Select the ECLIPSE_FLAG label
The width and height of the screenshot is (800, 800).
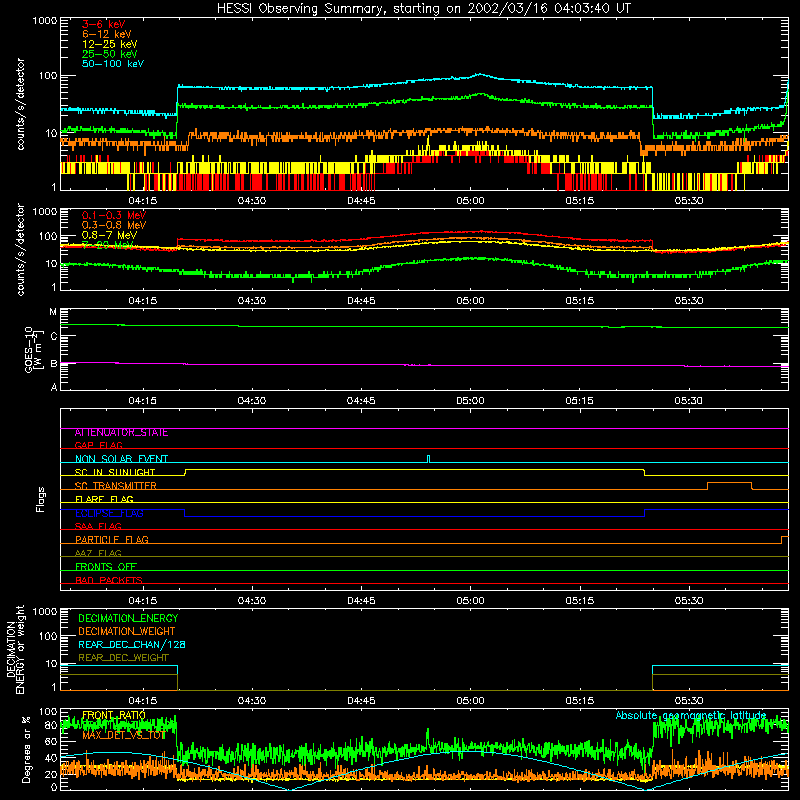(109, 513)
